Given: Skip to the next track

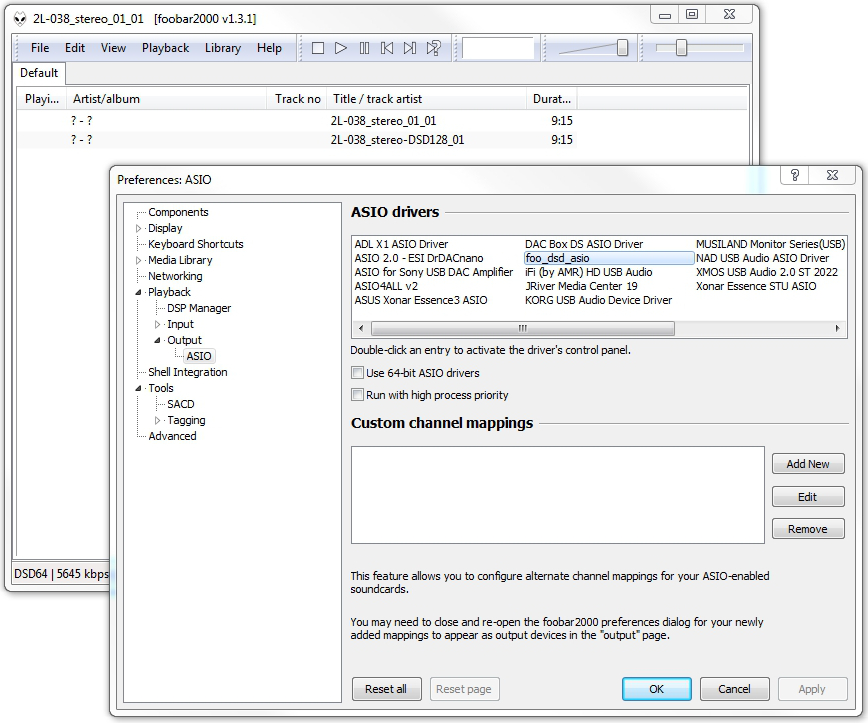Looking at the screenshot, I should (x=410, y=48).
